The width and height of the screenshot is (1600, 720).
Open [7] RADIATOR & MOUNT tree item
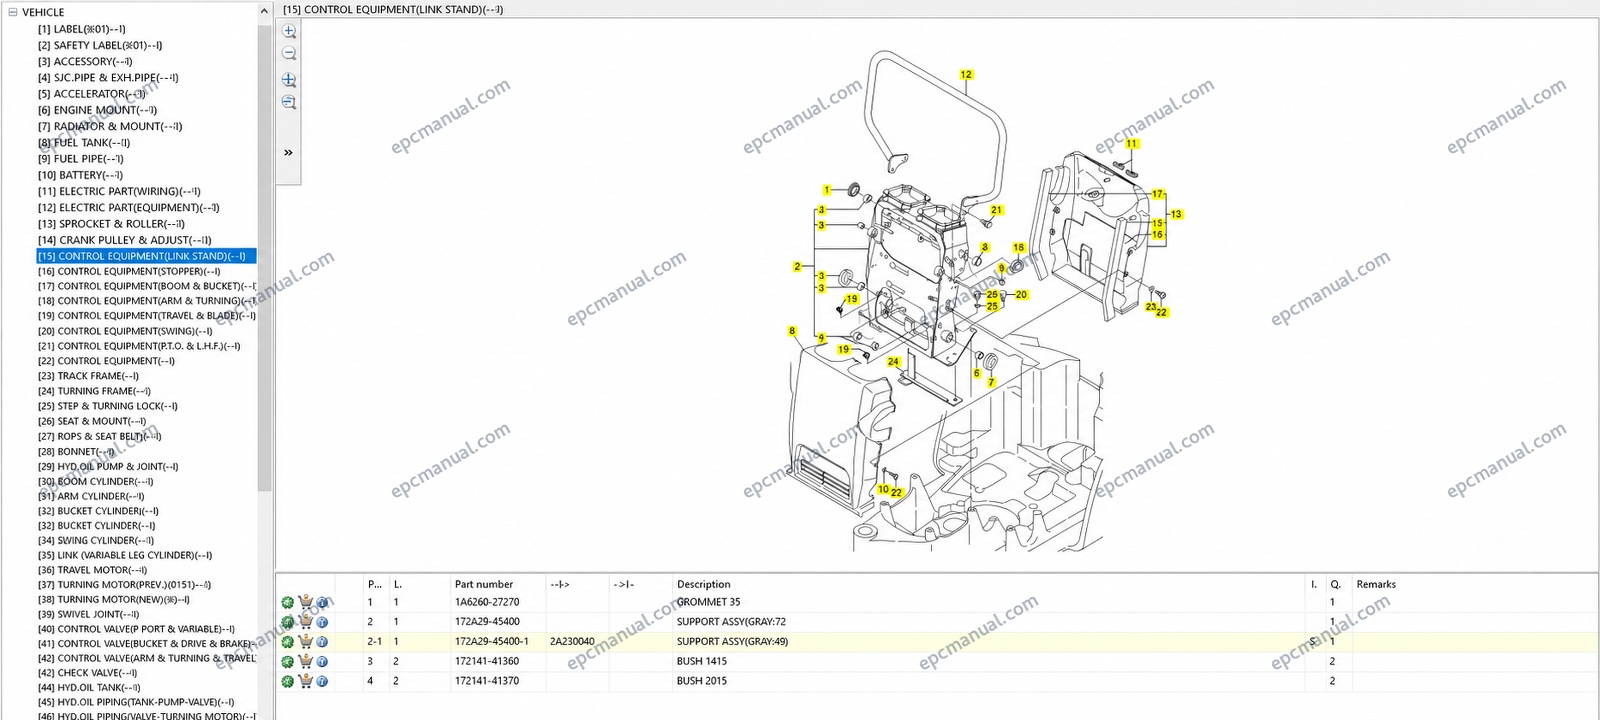tap(110, 126)
